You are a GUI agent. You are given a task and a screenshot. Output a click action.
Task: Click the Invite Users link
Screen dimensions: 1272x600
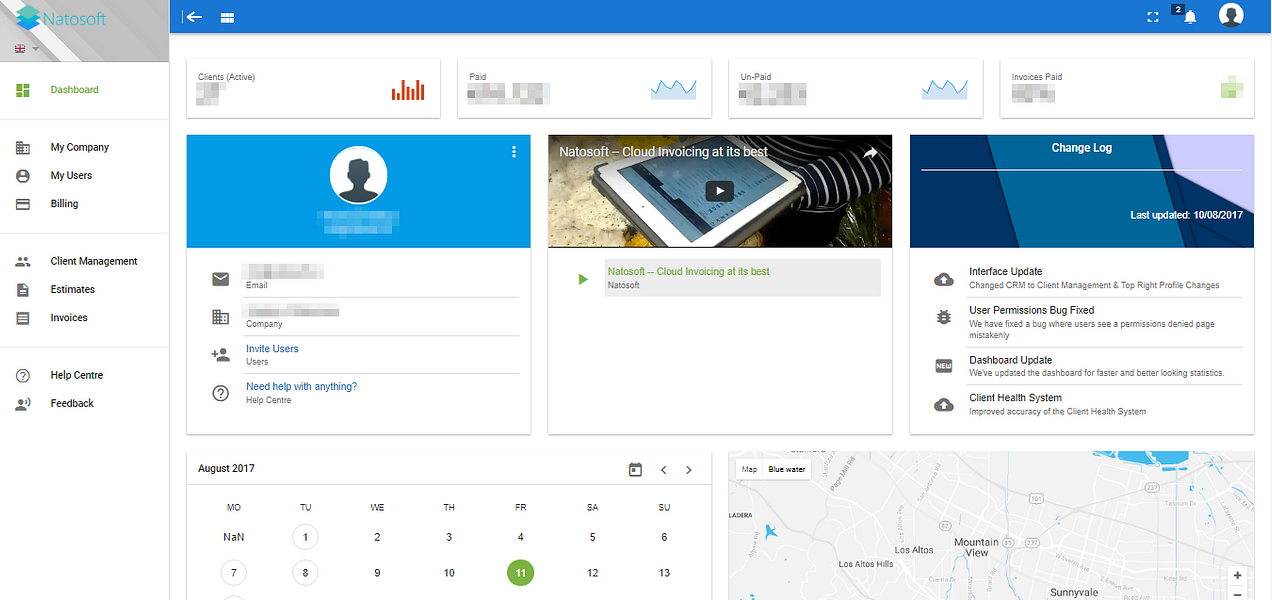272,349
